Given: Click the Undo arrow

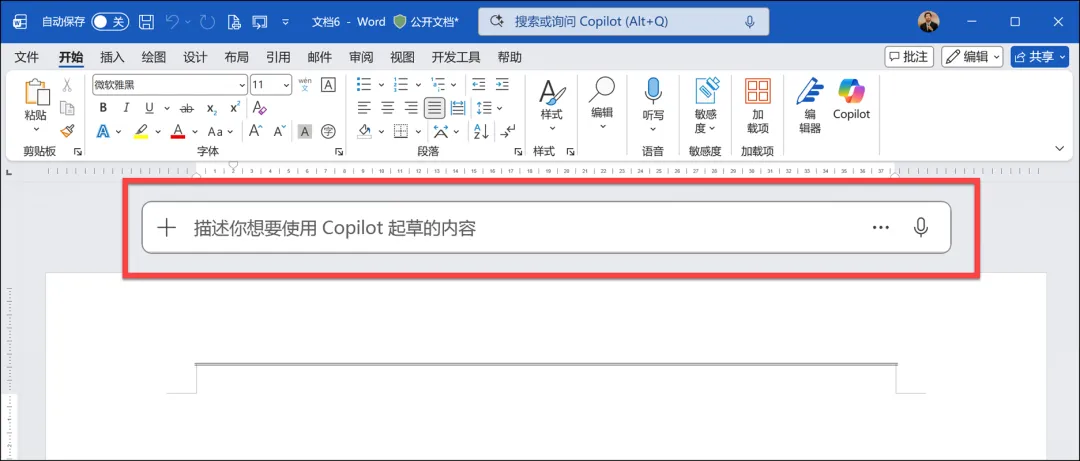Looking at the screenshot, I should 172,22.
